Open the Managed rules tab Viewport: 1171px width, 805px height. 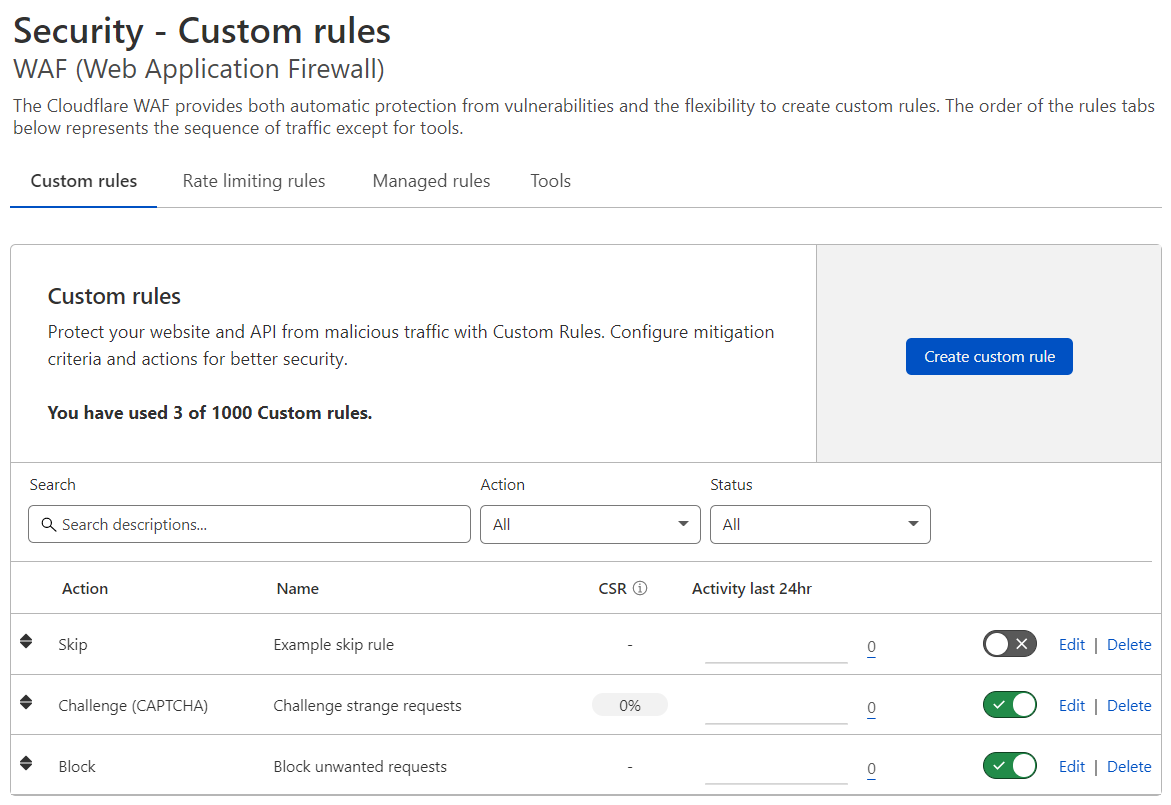[431, 181]
